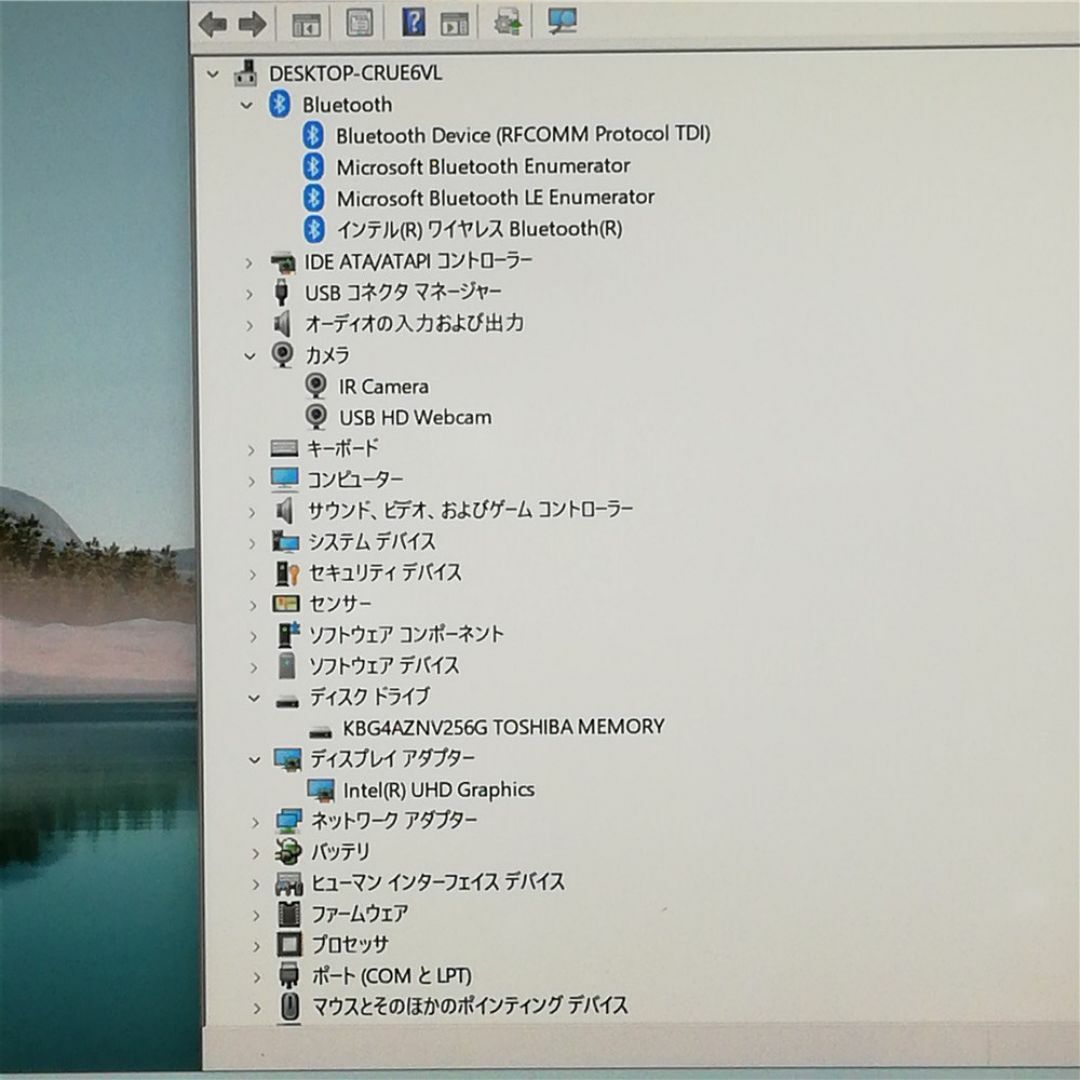Screen dimensions: 1080x1080
Task: Click the センサー category icon
Action: click(x=286, y=603)
